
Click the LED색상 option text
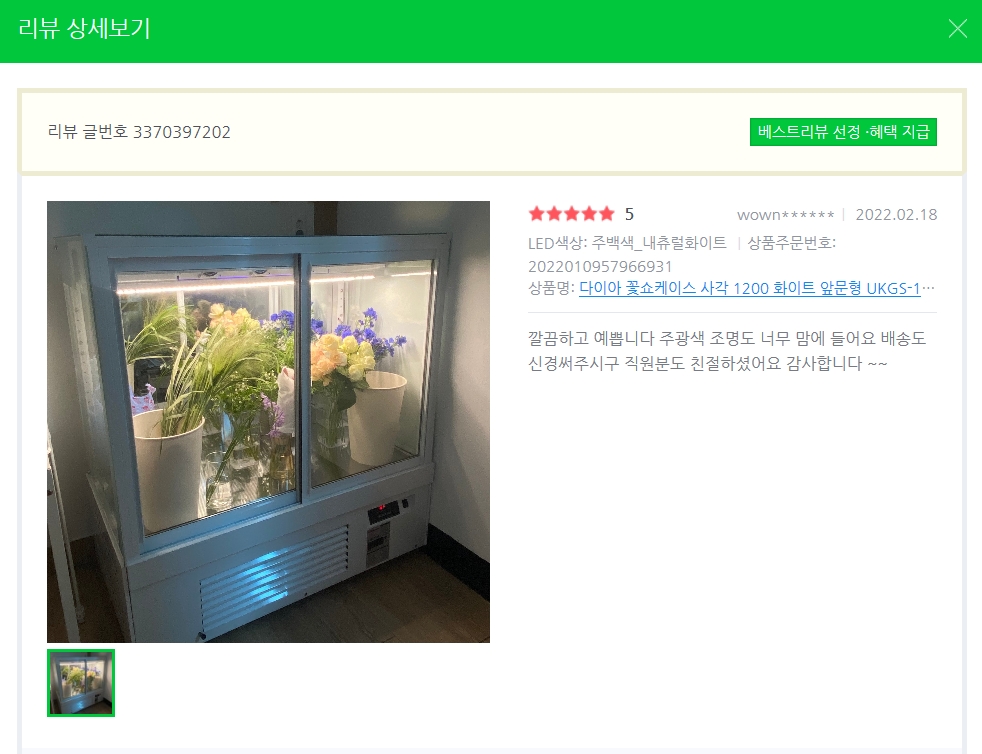[627, 243]
